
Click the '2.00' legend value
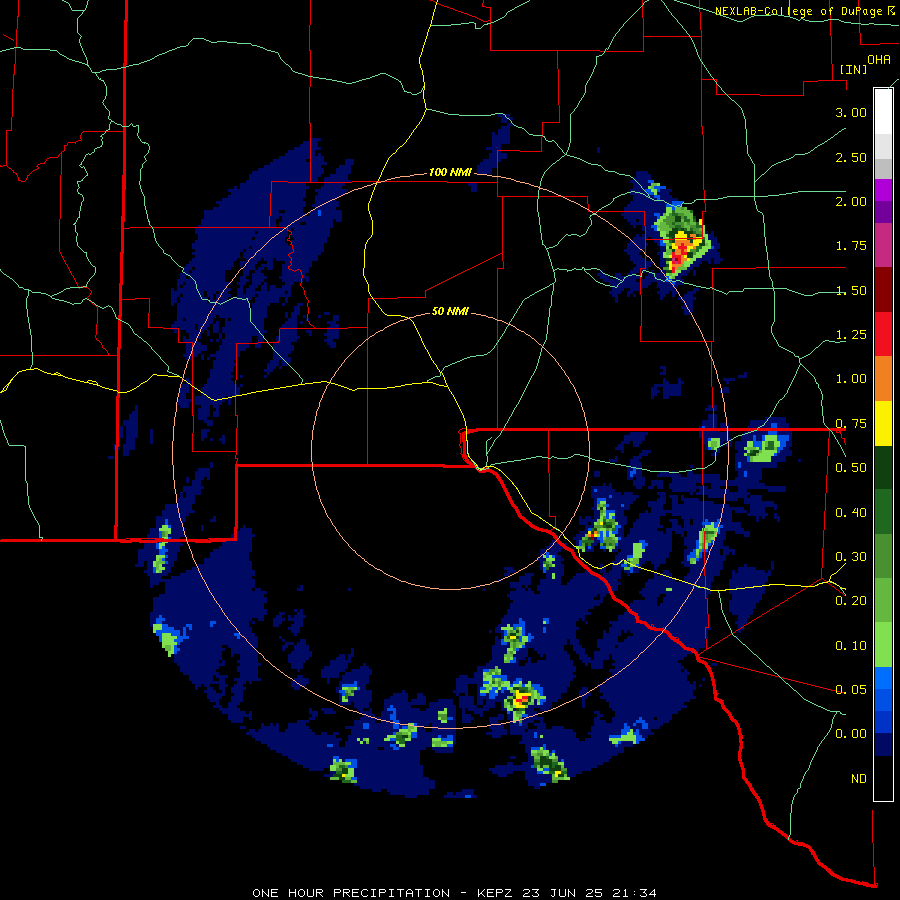click(x=851, y=201)
